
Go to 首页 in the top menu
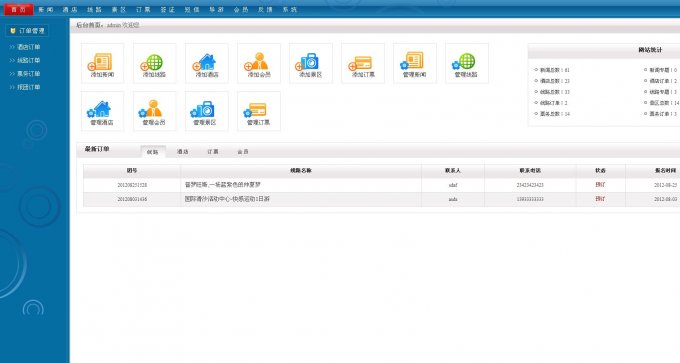18,9
